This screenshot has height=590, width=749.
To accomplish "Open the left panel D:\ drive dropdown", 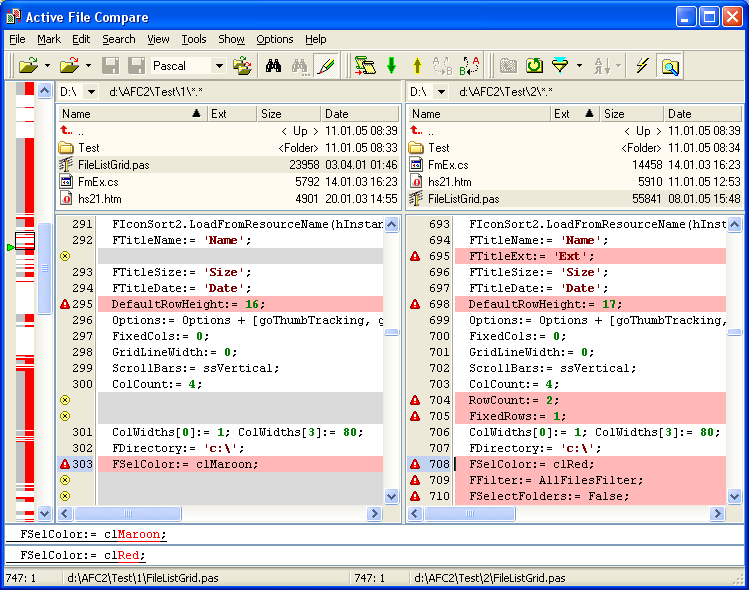I will pyautogui.click(x=91, y=92).
